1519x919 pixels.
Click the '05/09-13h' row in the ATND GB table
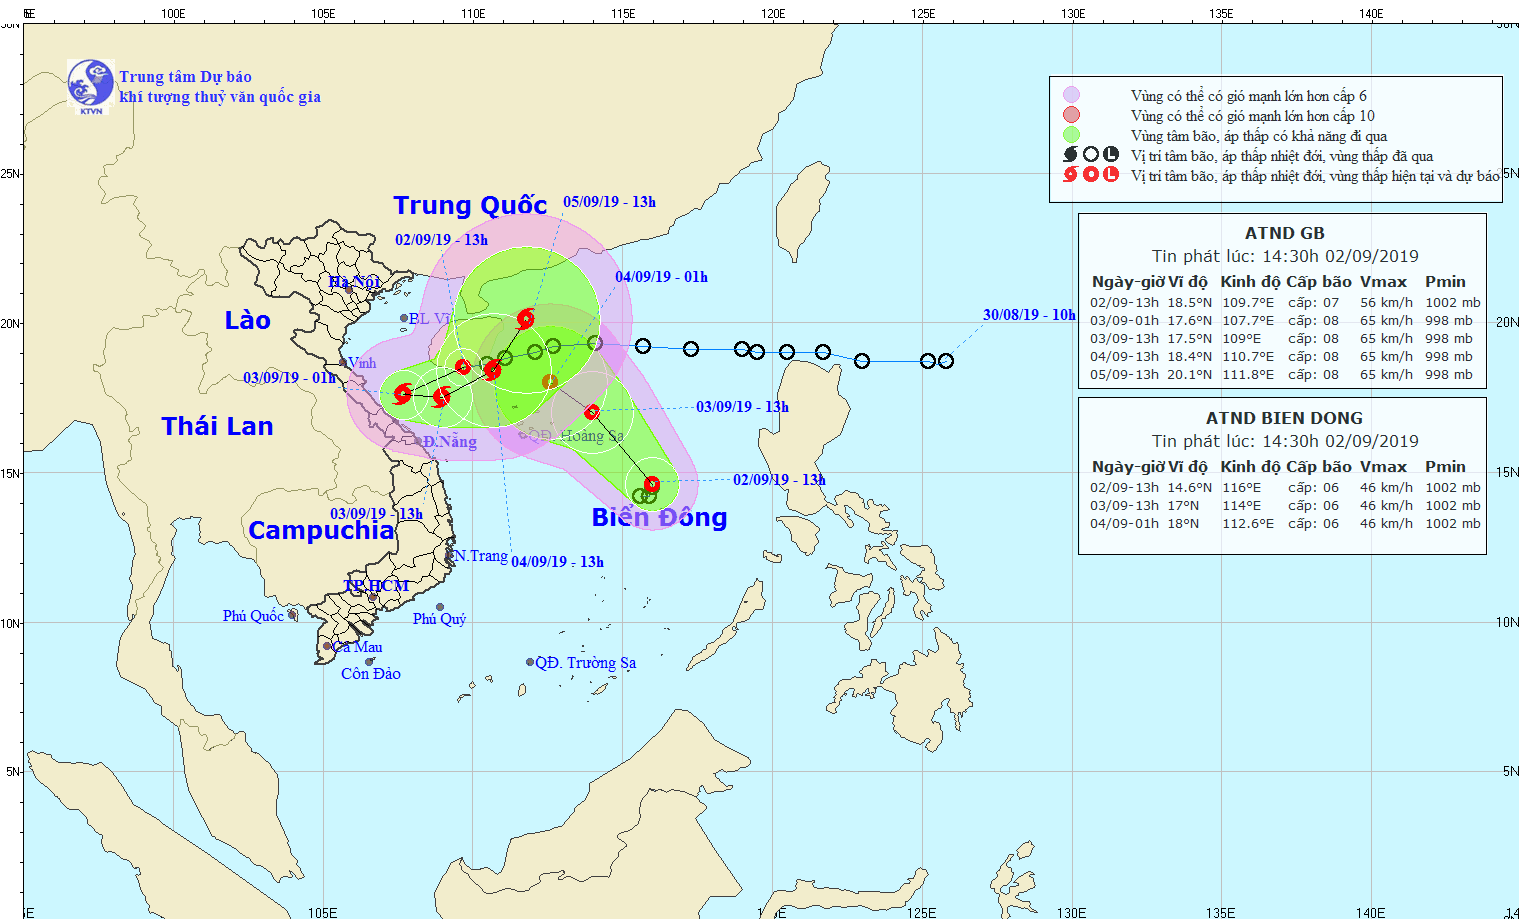[1285, 375]
